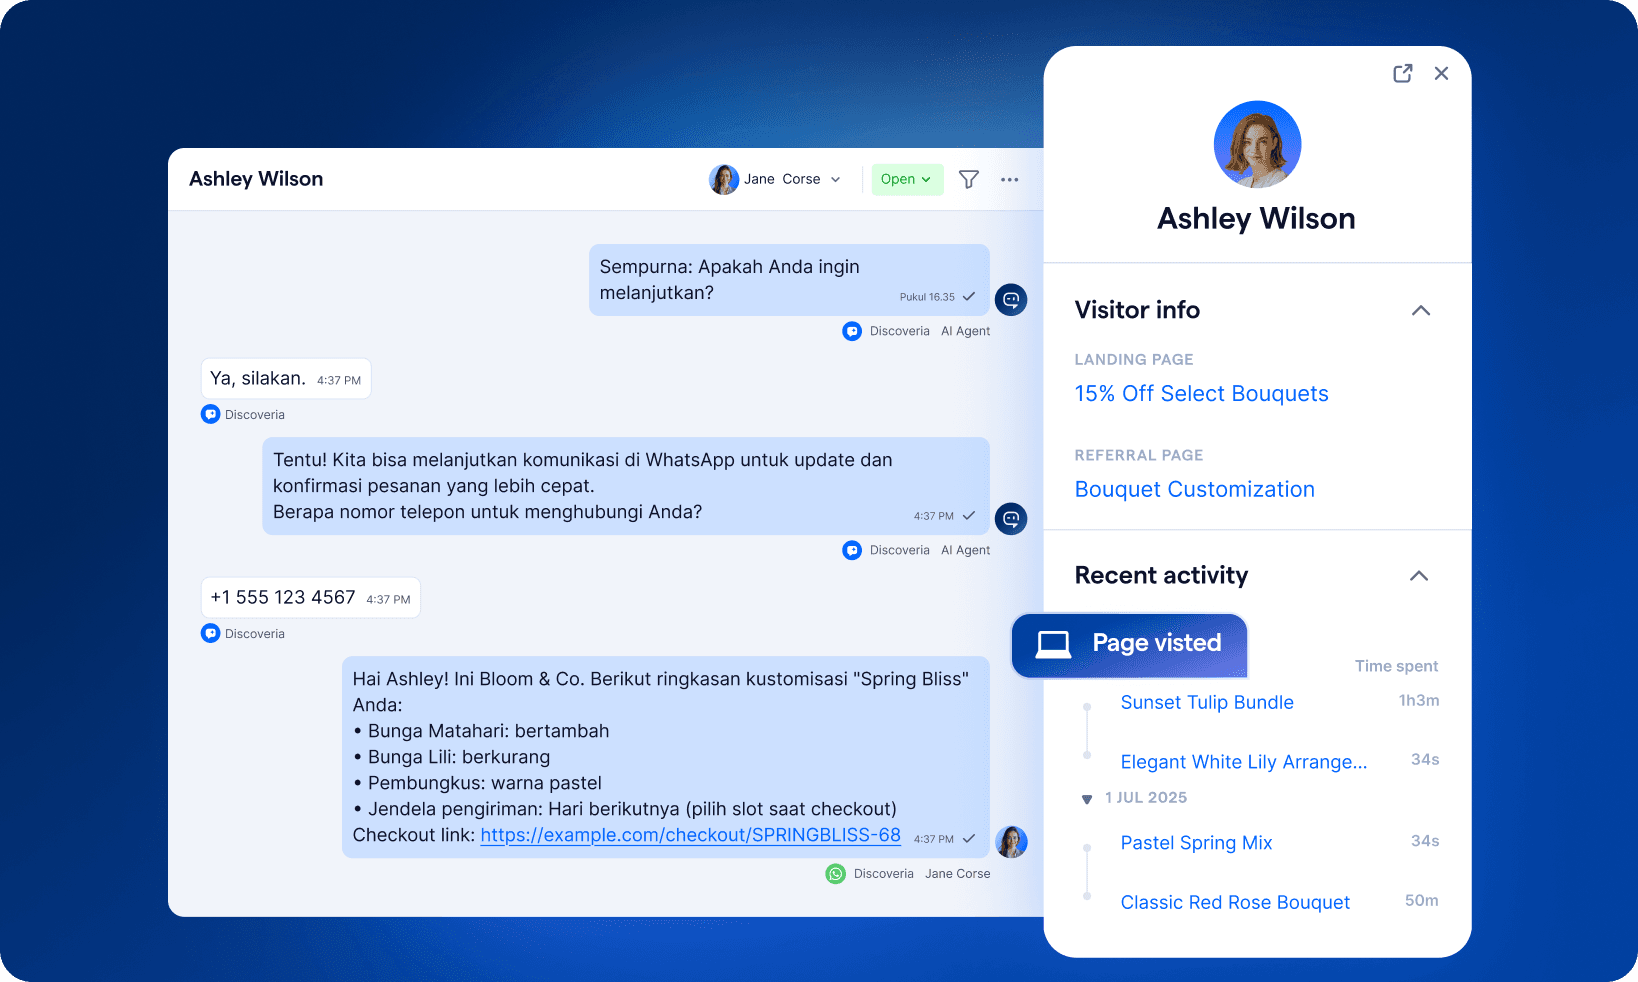Collapse the 1 JUL 2025 activity group
The height and width of the screenshot is (982, 1638).
(x=1087, y=798)
